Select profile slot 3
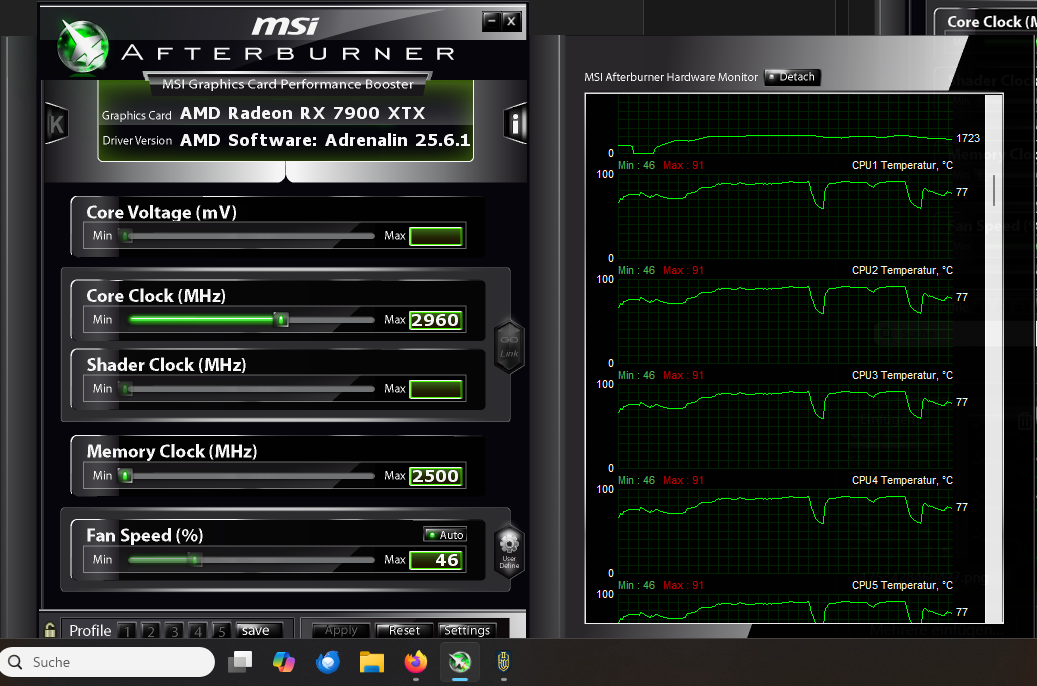1037x686 pixels. pyautogui.click(x=175, y=631)
